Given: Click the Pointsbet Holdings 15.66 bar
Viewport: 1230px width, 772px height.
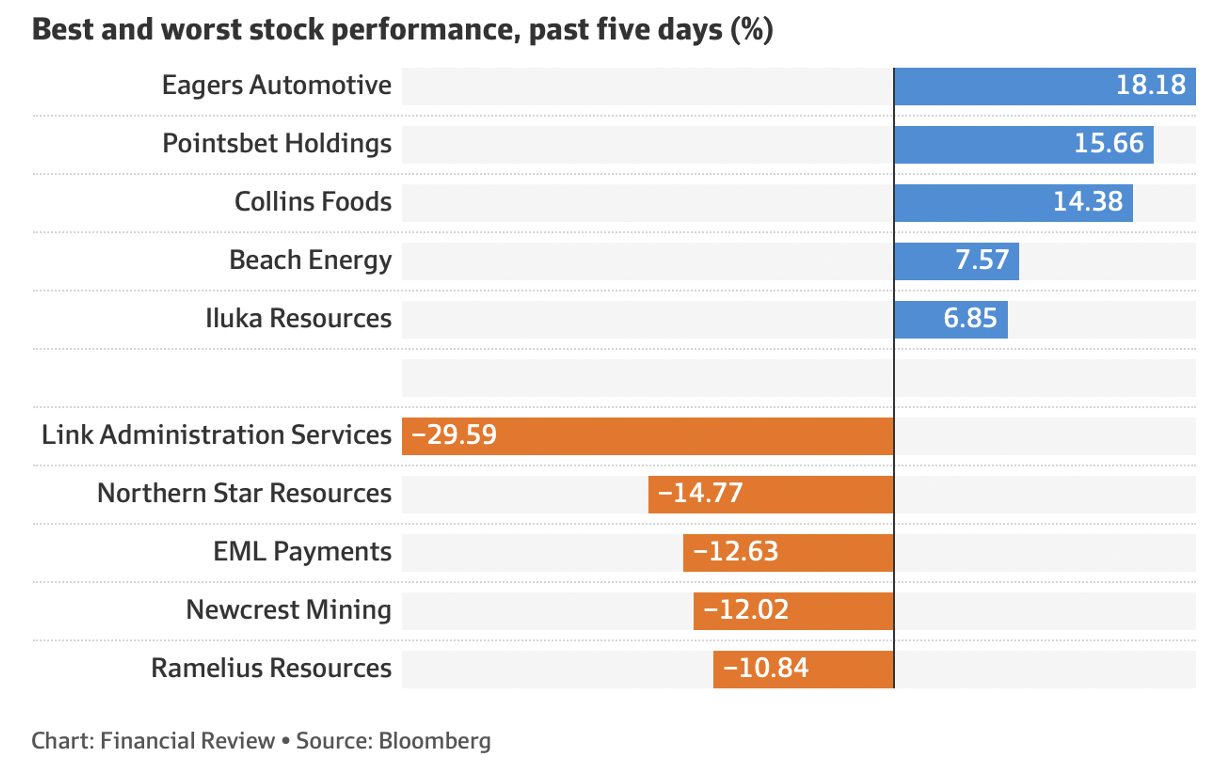Looking at the screenshot, I should (1023, 144).
